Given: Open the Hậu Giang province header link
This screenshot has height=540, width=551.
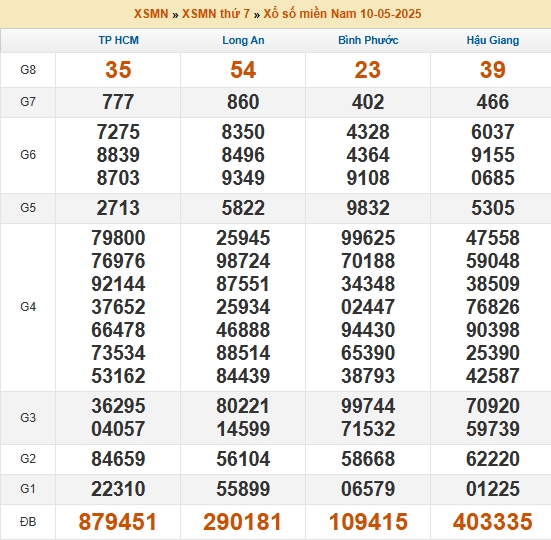Looking at the screenshot, I should pyautogui.click(x=493, y=40).
